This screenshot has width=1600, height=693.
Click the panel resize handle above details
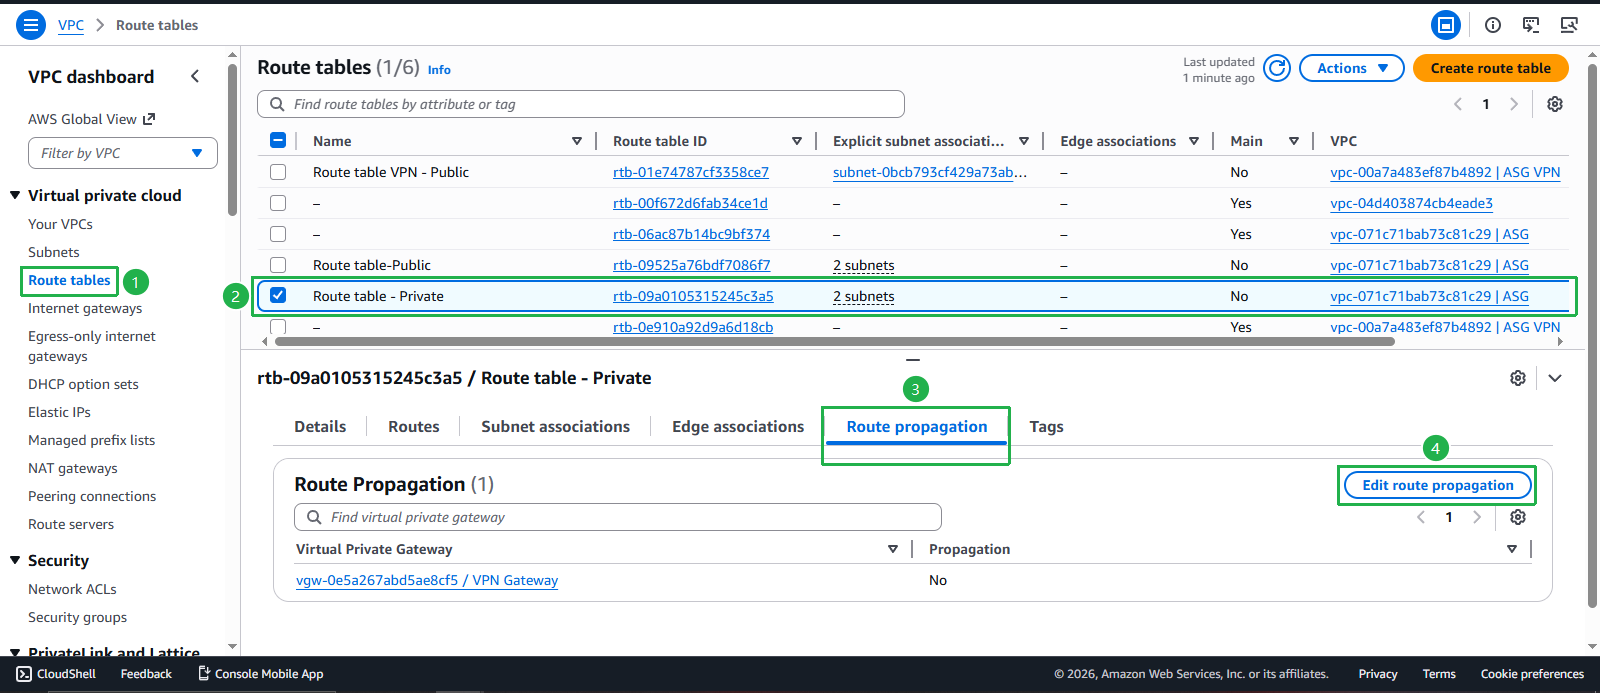point(913,359)
